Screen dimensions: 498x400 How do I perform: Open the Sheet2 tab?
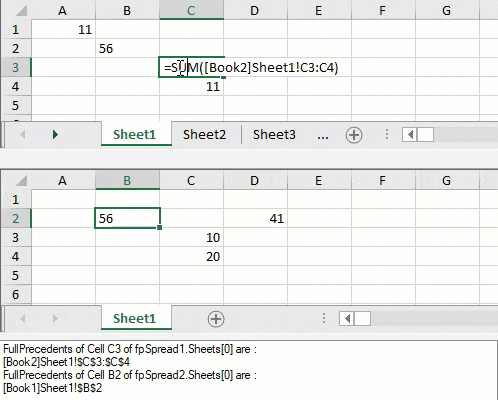click(x=204, y=135)
